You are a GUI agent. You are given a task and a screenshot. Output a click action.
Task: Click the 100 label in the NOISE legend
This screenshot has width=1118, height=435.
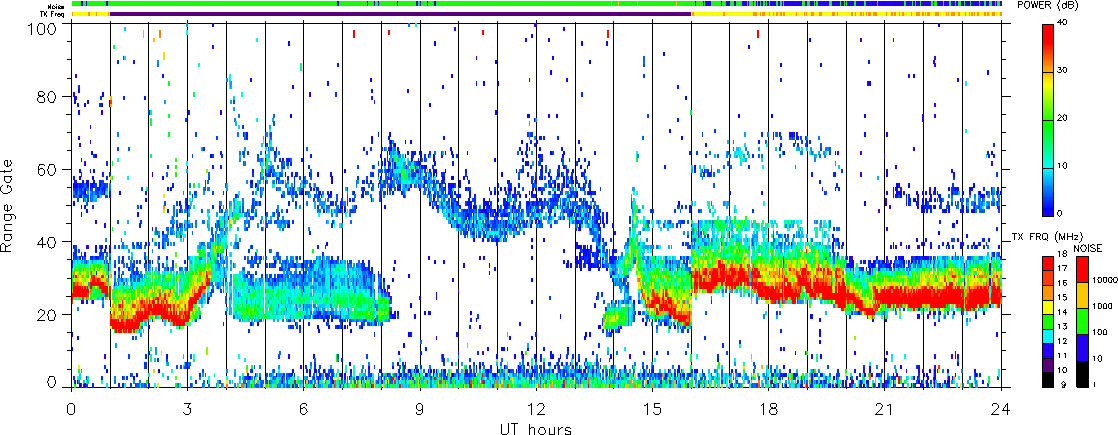1099,334
